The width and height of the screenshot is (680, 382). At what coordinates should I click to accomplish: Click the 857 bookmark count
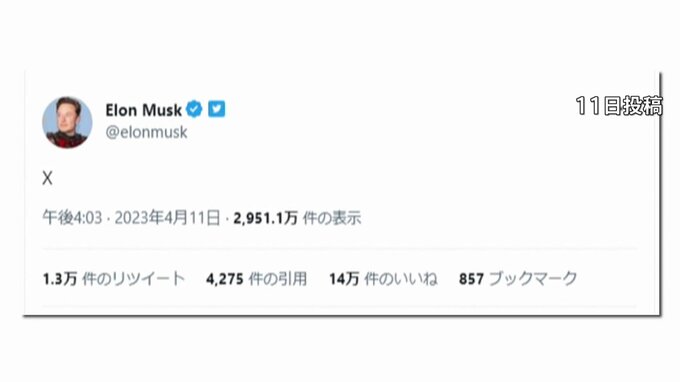click(x=471, y=279)
